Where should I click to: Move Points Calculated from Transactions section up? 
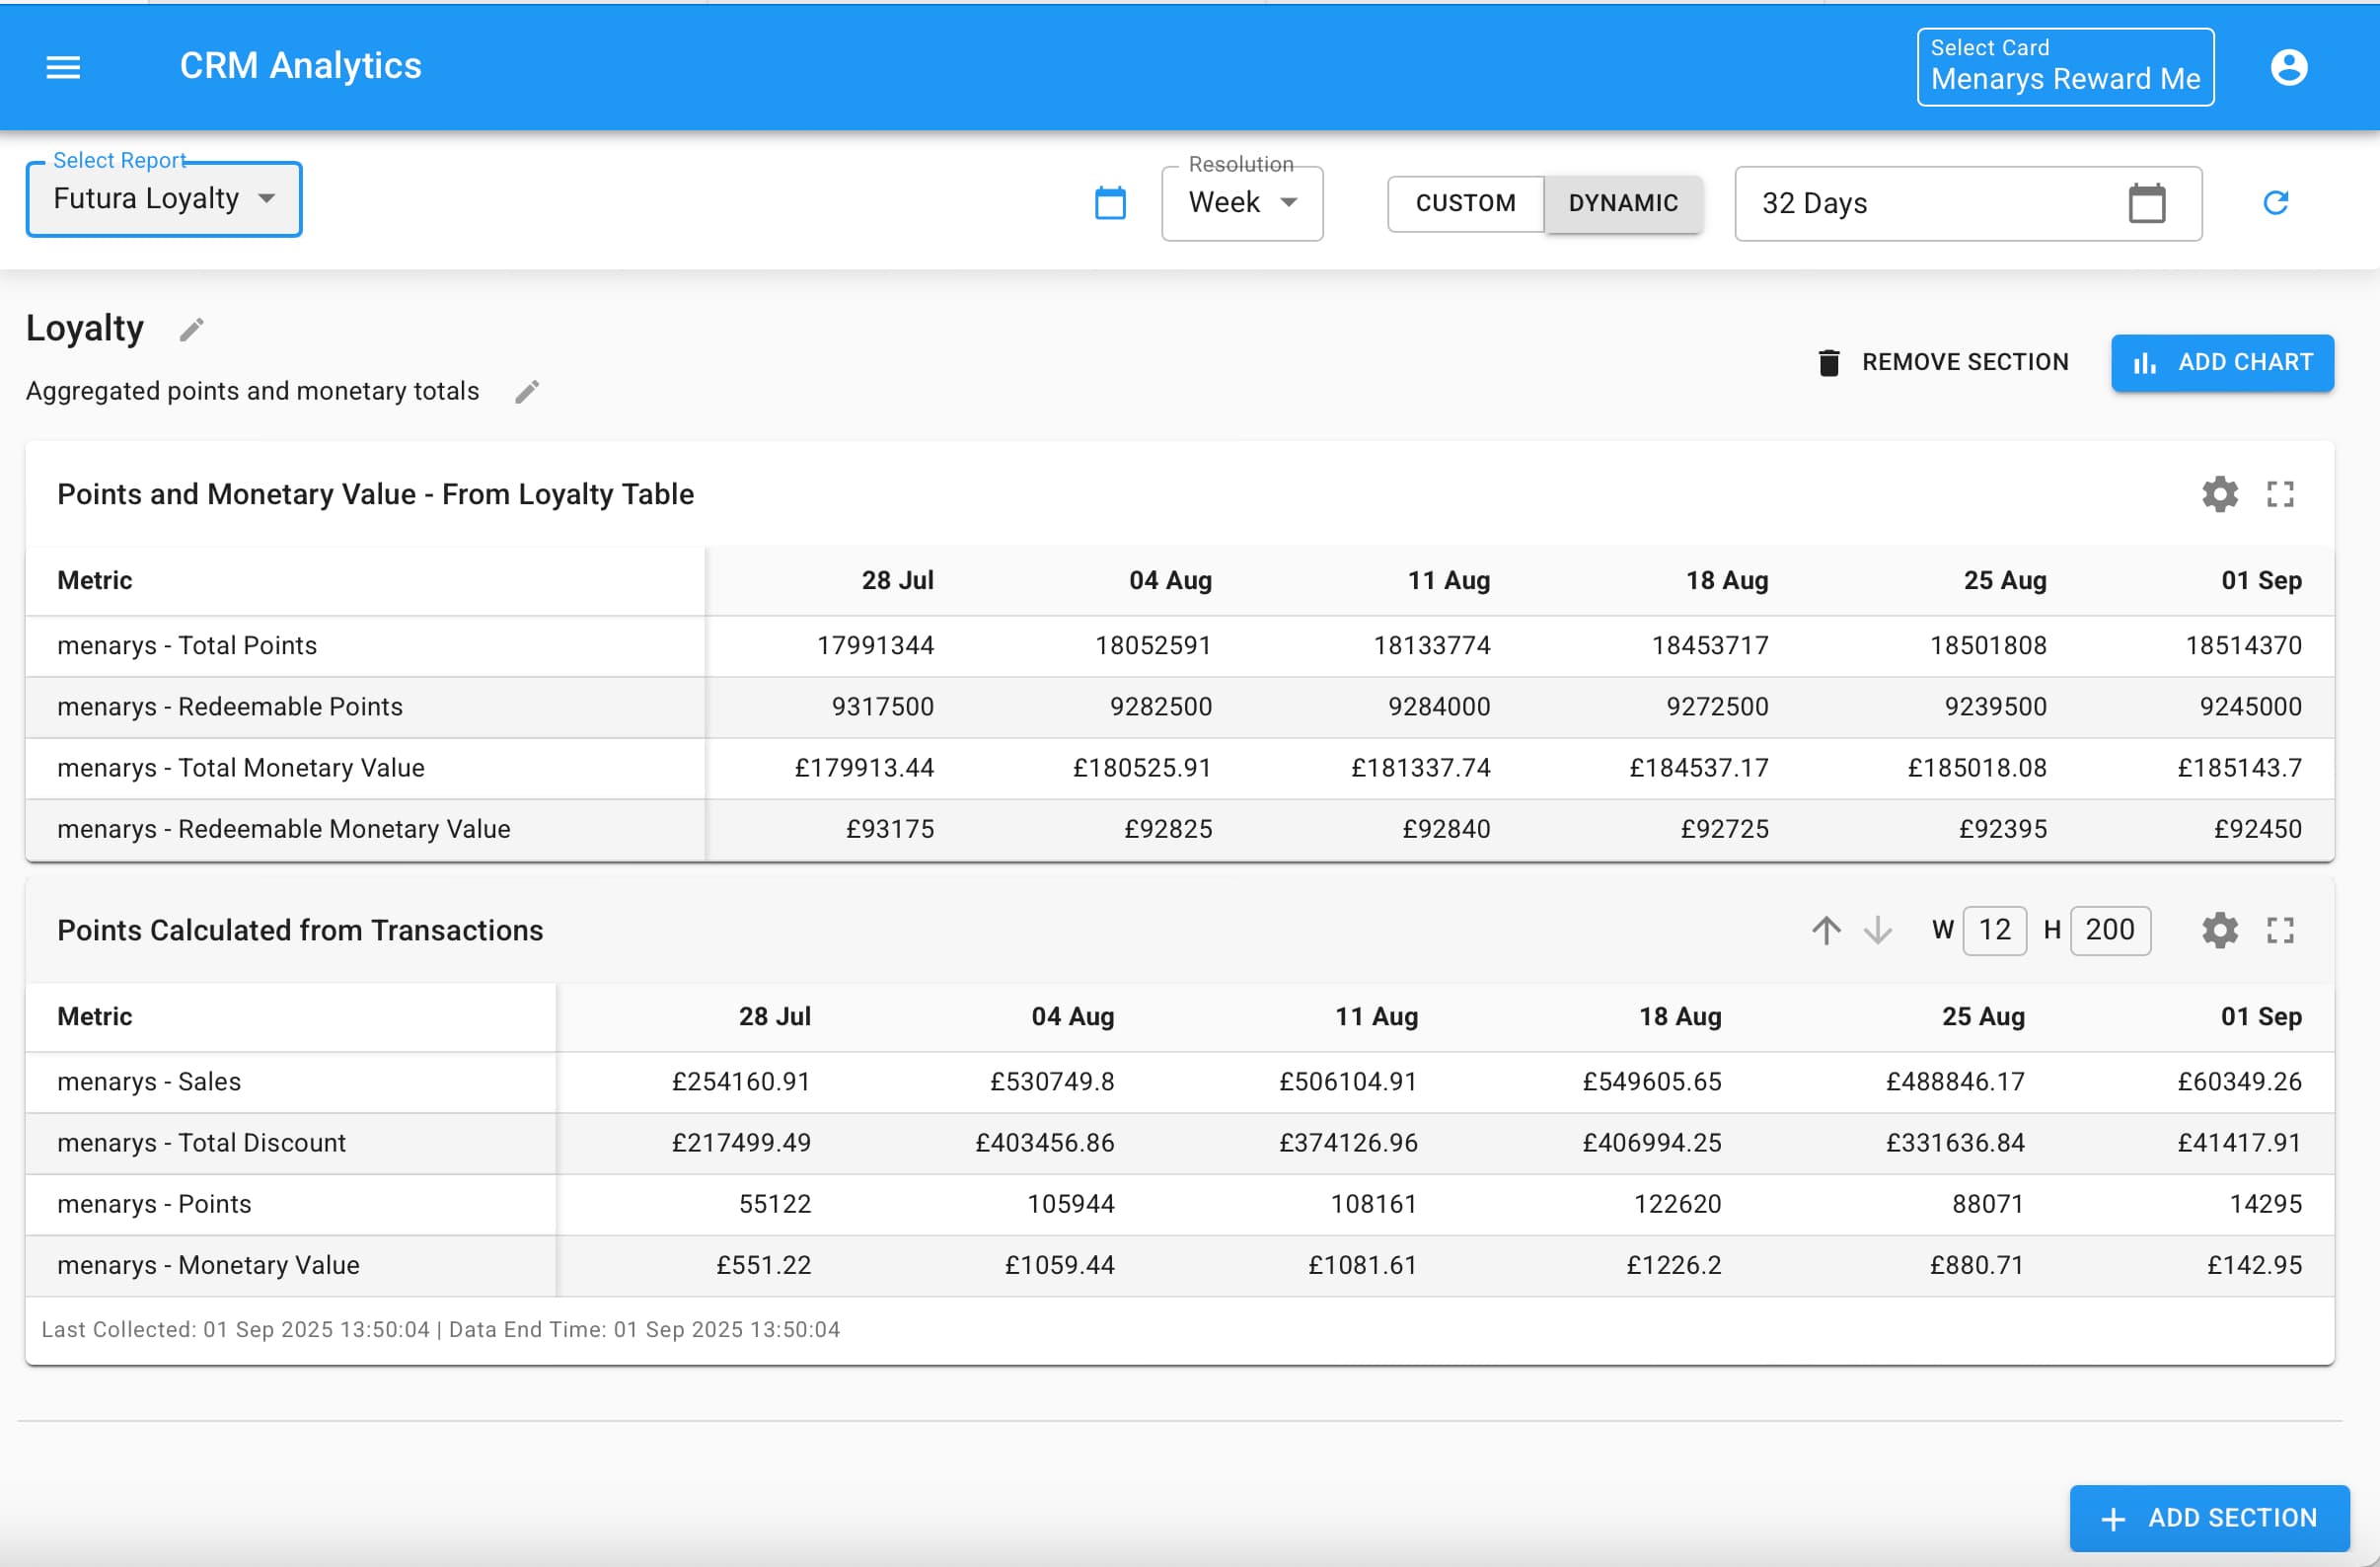pyautogui.click(x=1825, y=930)
